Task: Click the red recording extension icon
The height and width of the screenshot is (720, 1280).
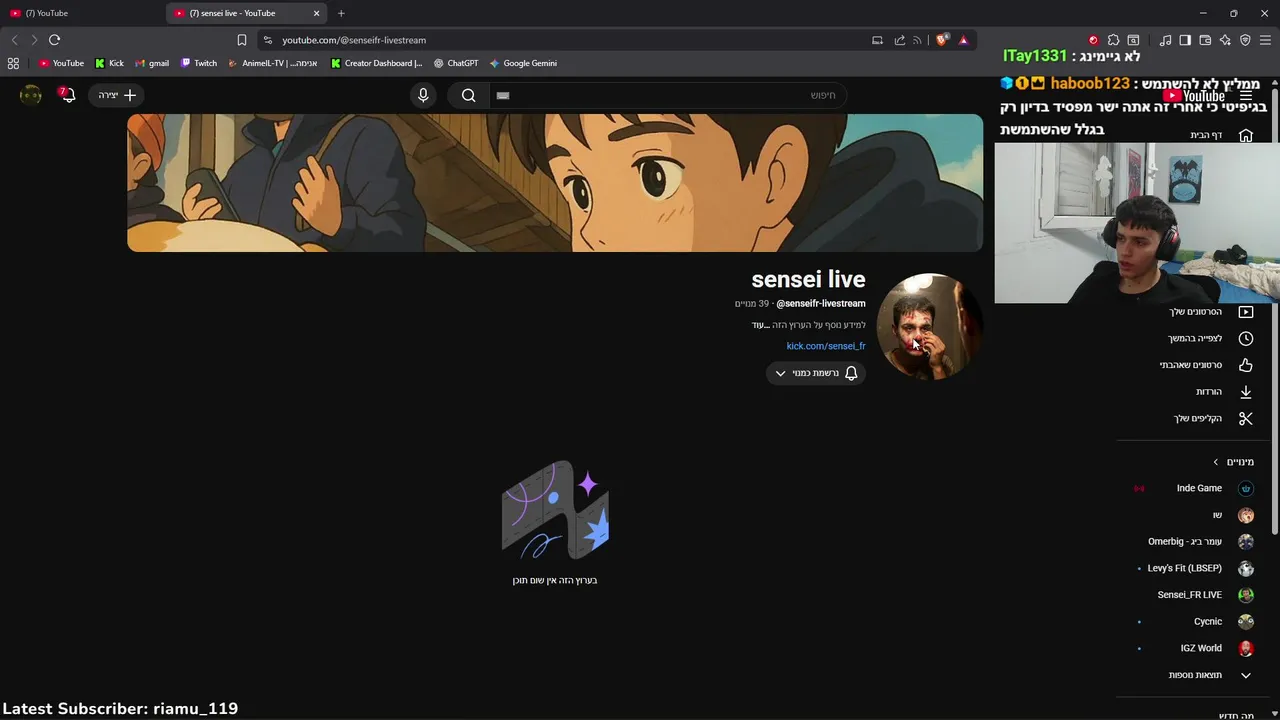Action: [1093, 40]
